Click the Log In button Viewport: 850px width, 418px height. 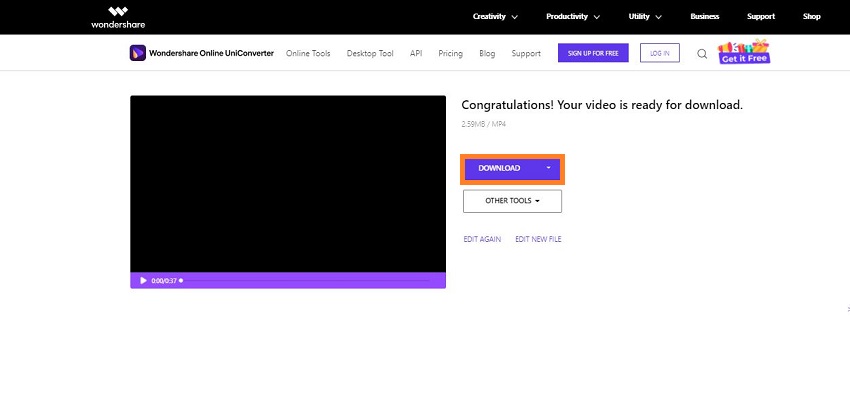[x=660, y=53]
